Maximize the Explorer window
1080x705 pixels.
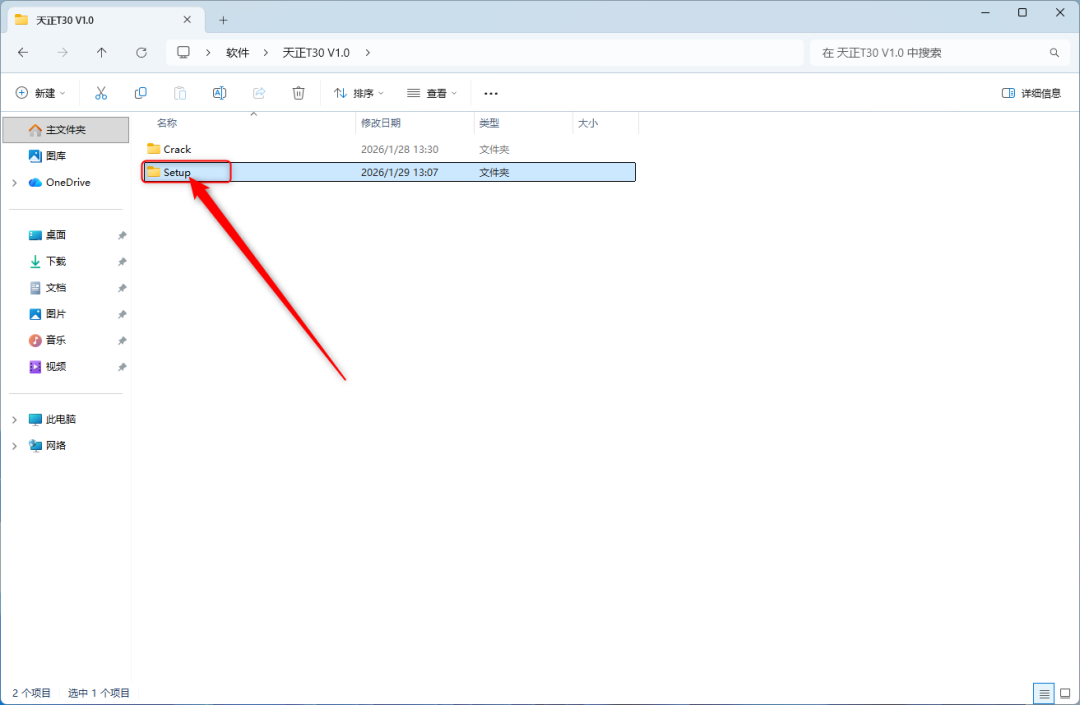[x=1022, y=12]
